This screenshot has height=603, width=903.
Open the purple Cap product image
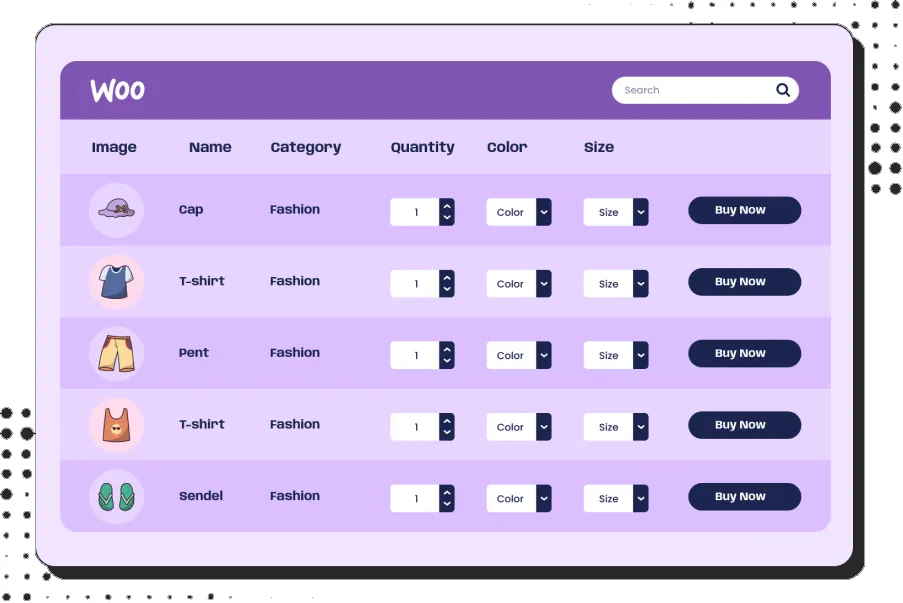tap(116, 210)
